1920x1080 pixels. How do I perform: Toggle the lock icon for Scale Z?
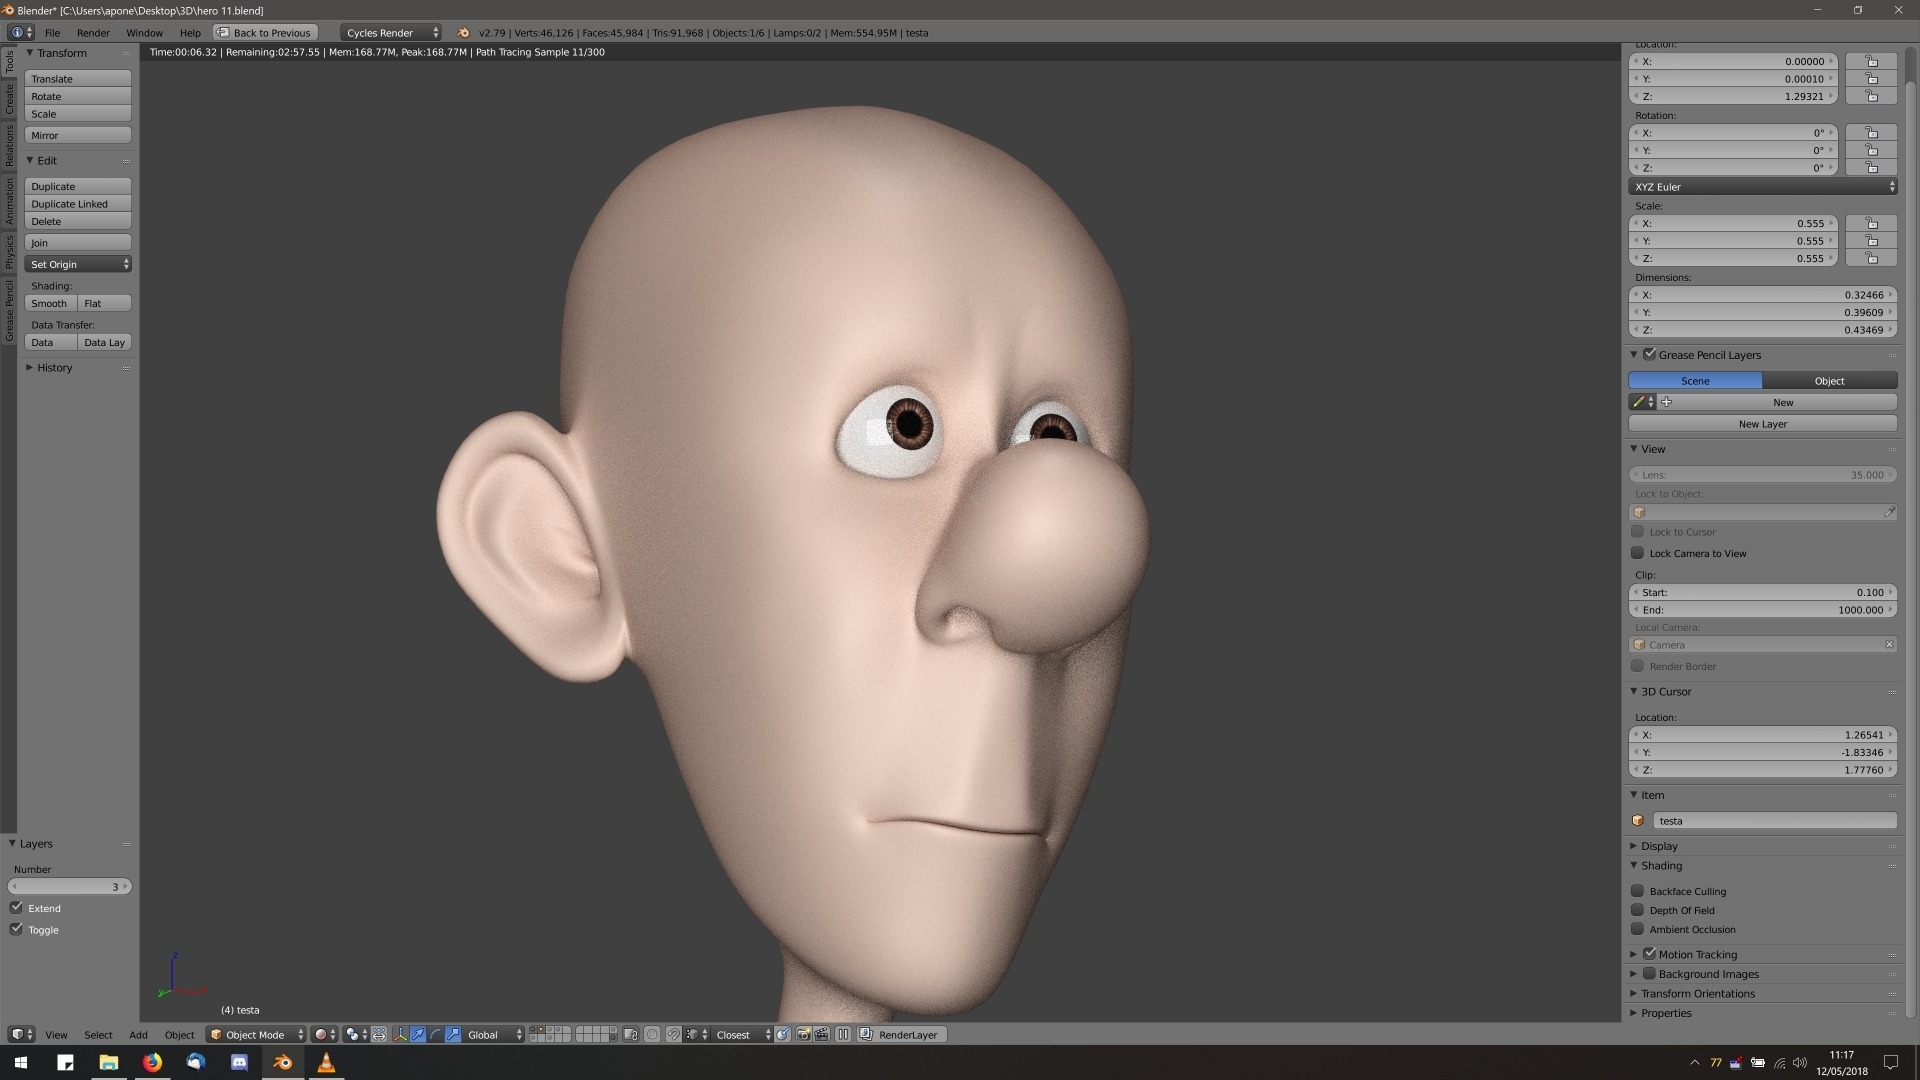pyautogui.click(x=1871, y=258)
